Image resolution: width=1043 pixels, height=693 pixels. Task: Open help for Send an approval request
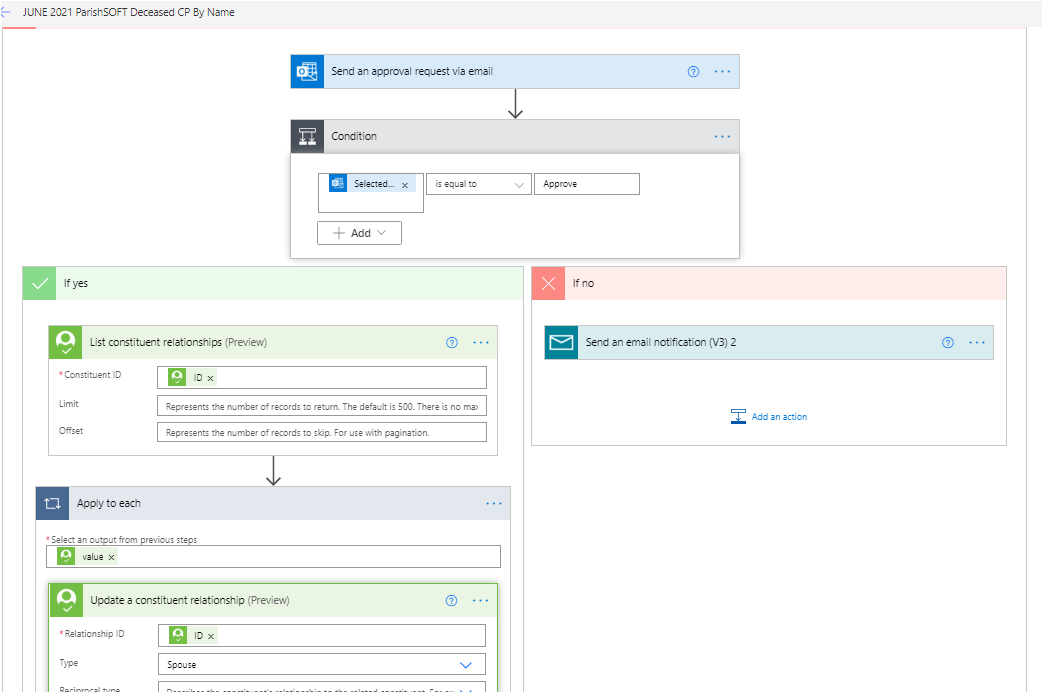[x=693, y=71]
